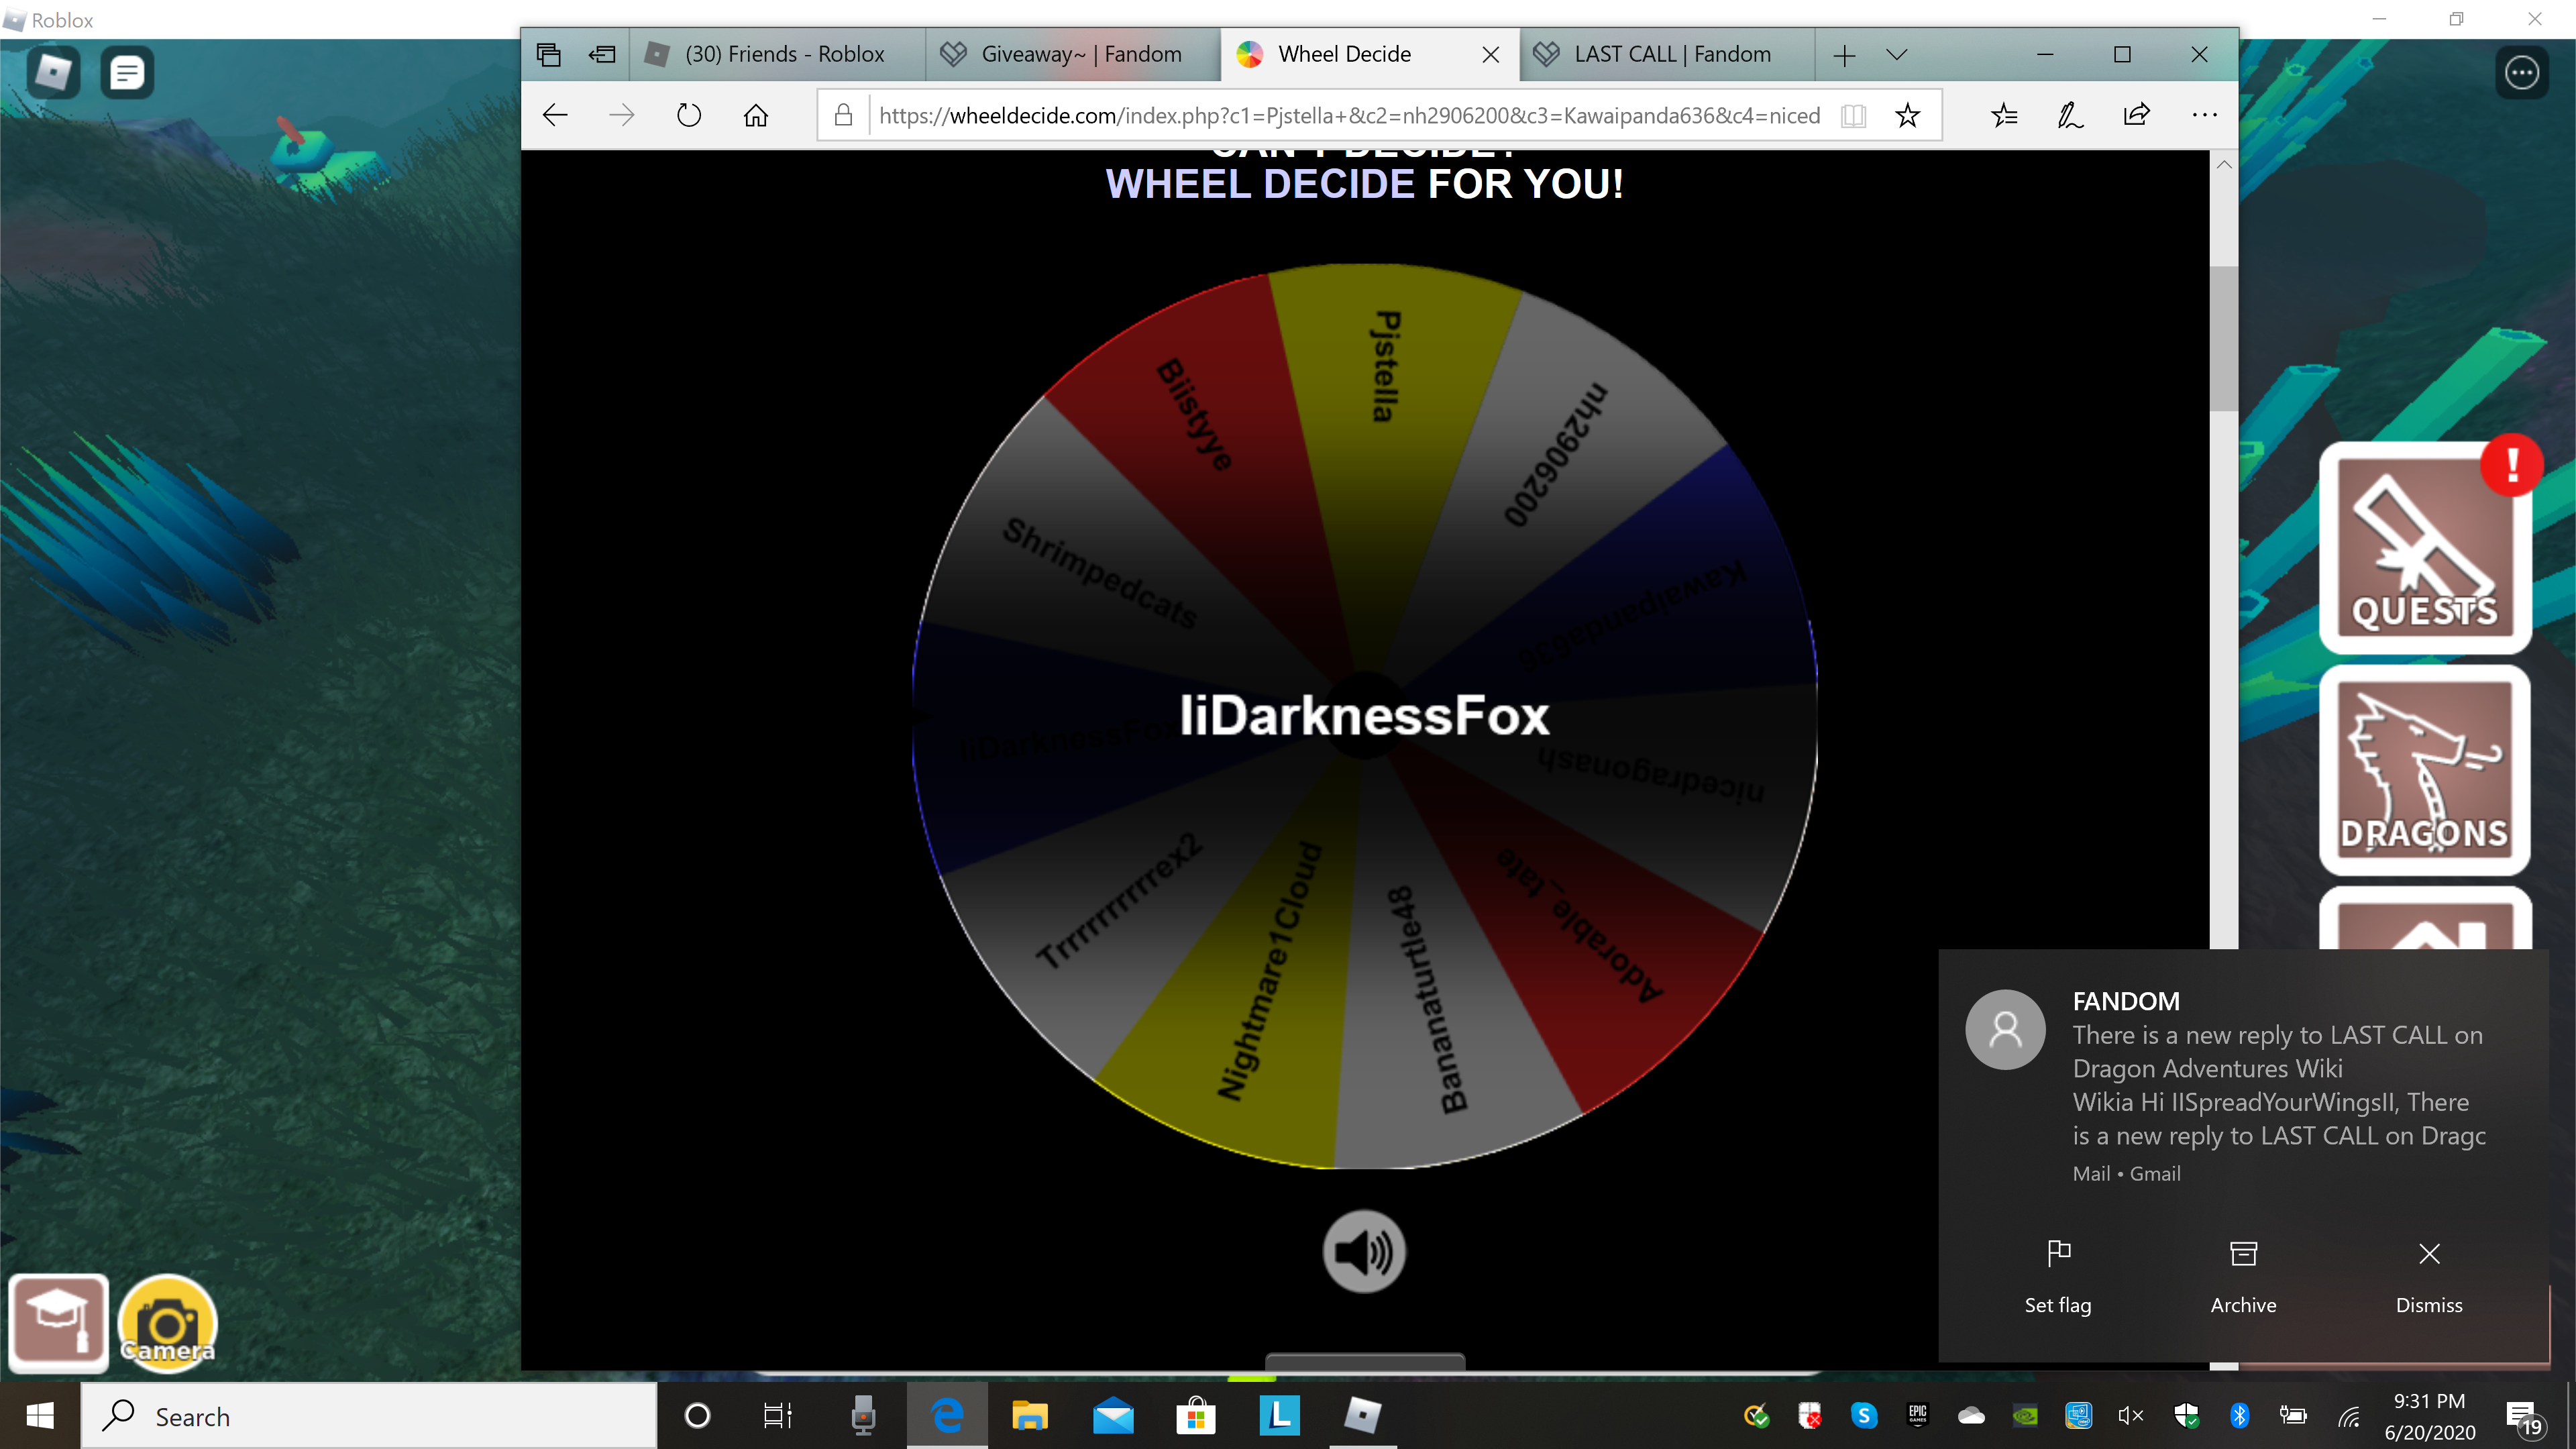The height and width of the screenshot is (1449, 2576).
Task: Archive the FANDOM notification email
Action: (2243, 1275)
